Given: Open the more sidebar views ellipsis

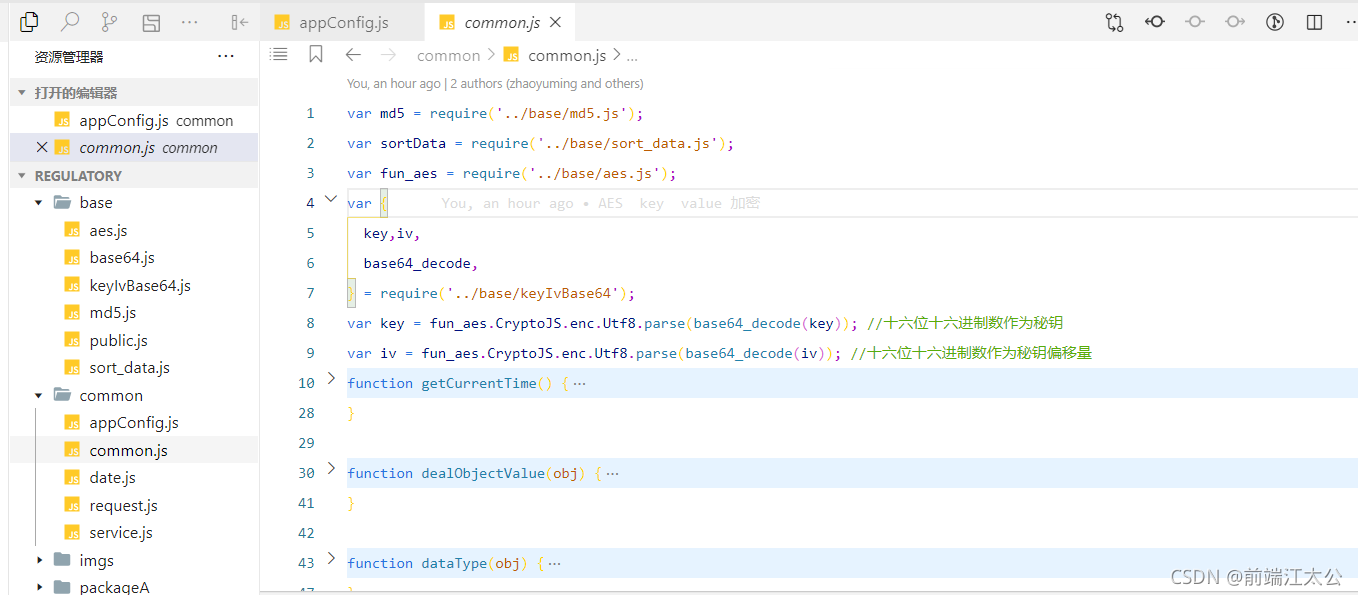Looking at the screenshot, I should pos(189,22).
